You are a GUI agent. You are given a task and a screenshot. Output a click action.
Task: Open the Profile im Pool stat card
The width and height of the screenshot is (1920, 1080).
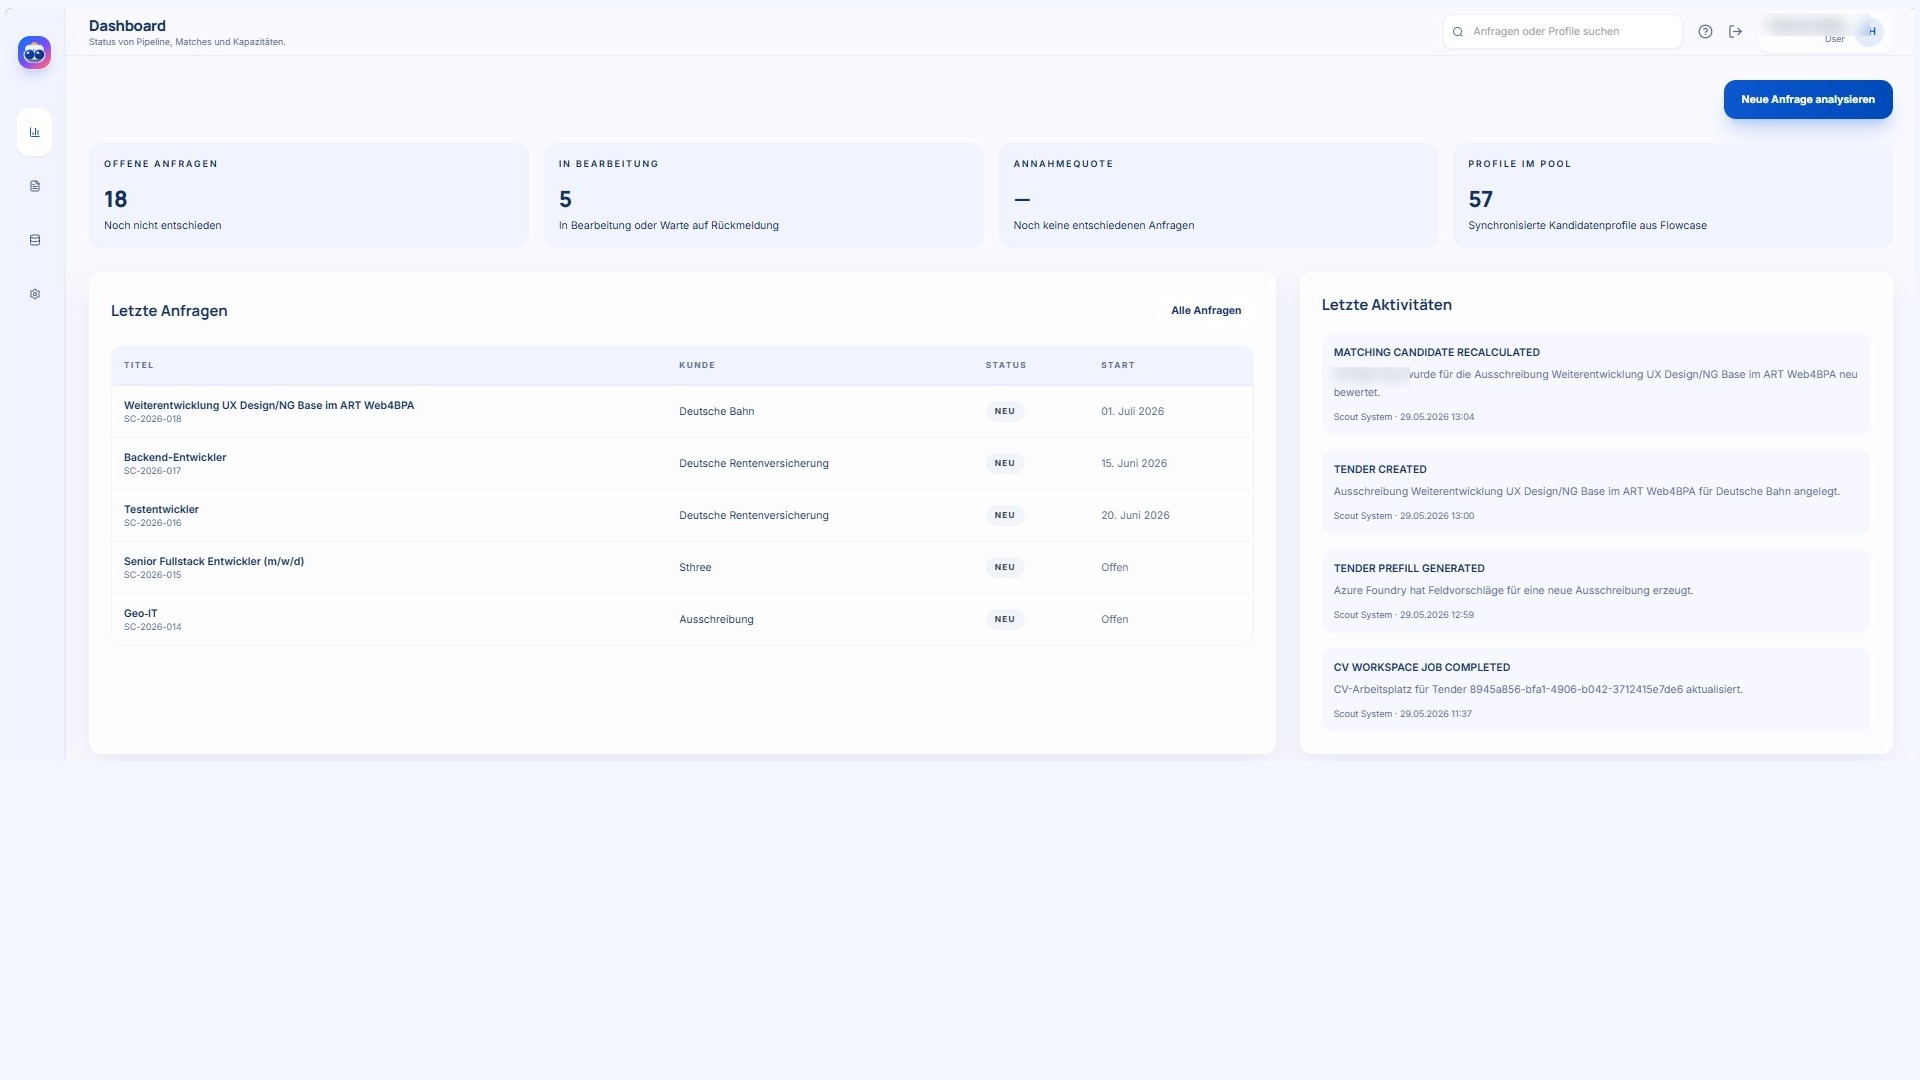[1672, 196]
